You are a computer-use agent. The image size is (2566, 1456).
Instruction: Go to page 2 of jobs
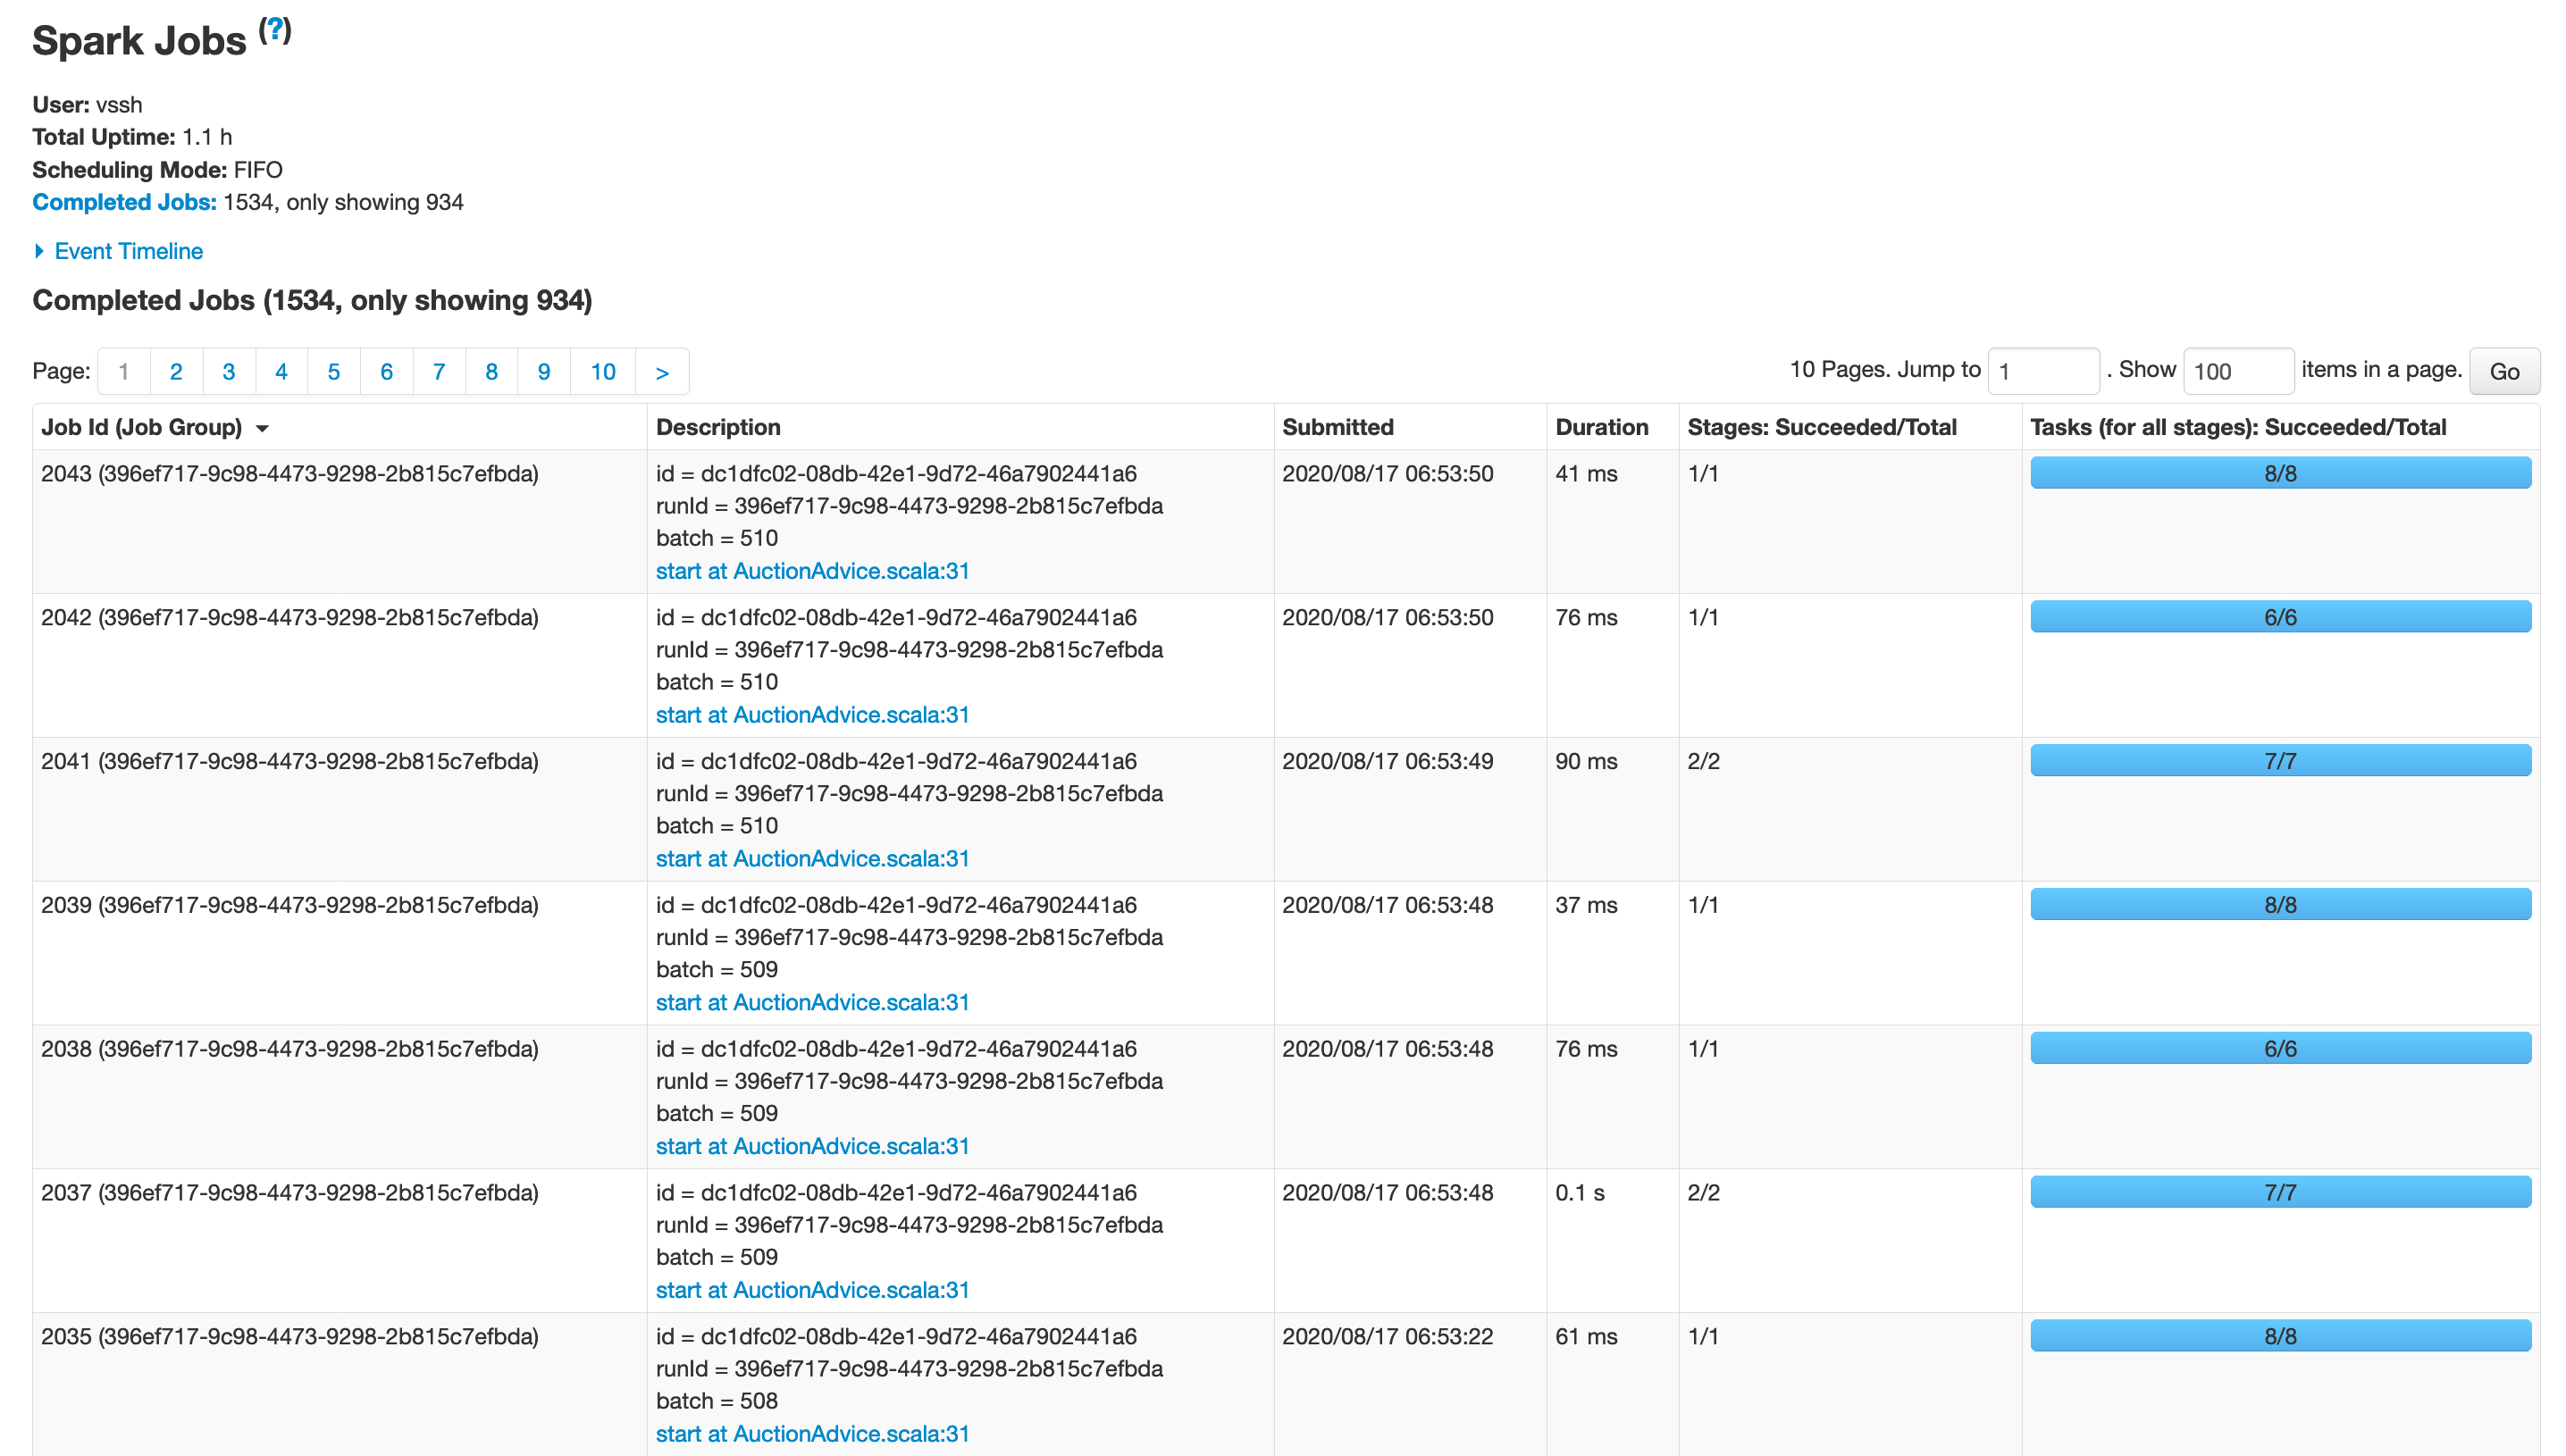(x=176, y=372)
